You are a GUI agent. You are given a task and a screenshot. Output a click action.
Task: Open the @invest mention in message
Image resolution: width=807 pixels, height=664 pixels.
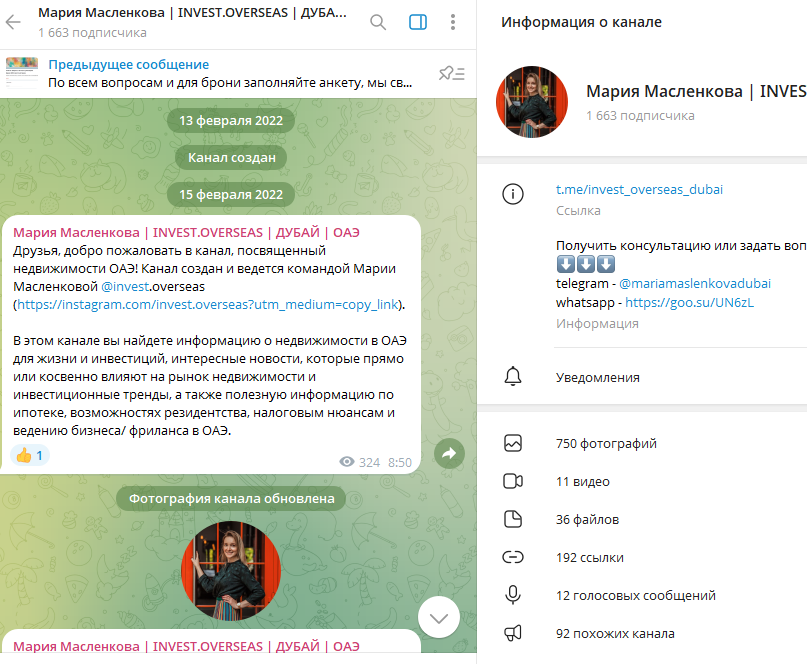point(125,287)
